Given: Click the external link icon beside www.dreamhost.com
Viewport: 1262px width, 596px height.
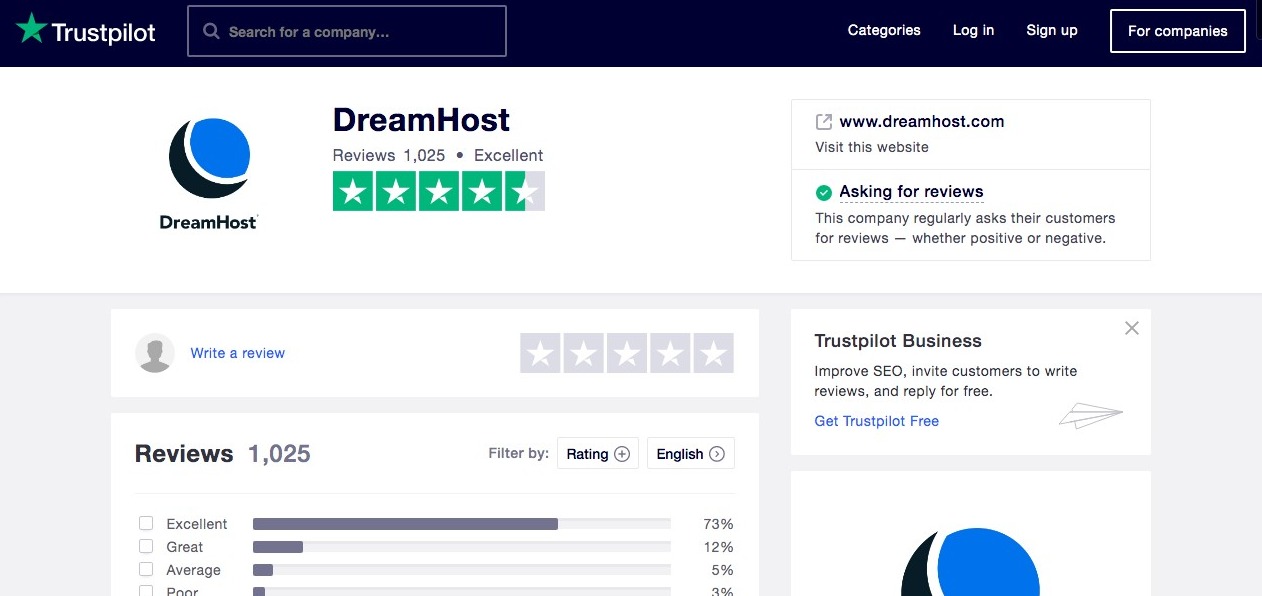Looking at the screenshot, I should point(824,122).
